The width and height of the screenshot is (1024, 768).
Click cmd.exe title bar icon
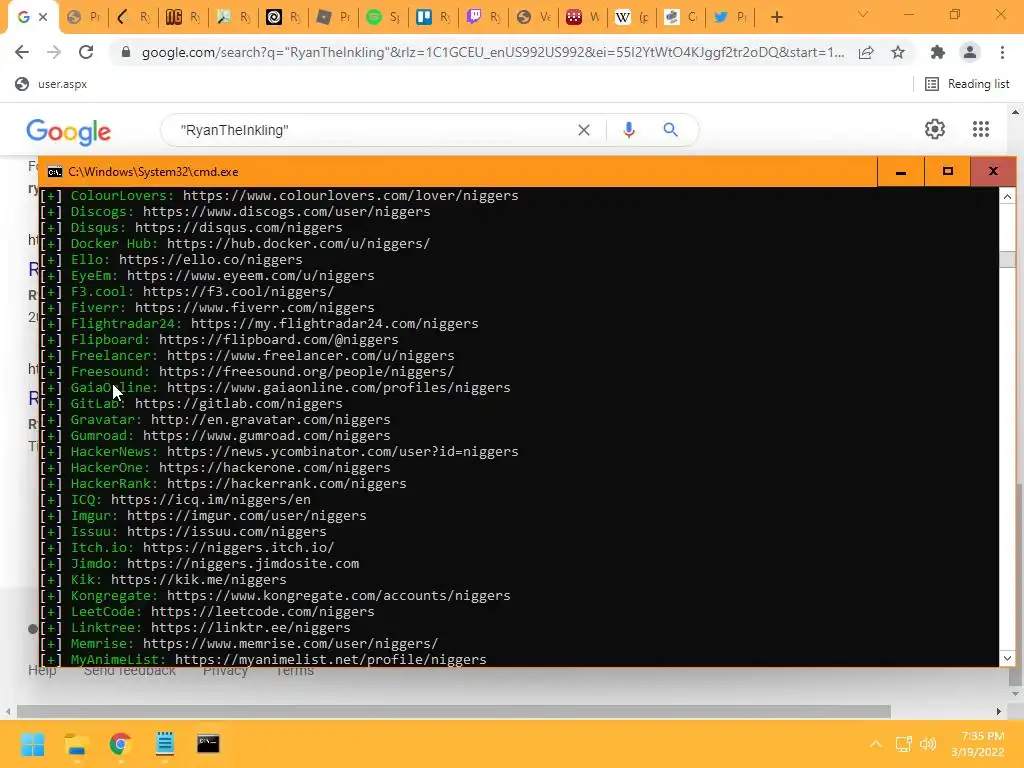point(55,172)
